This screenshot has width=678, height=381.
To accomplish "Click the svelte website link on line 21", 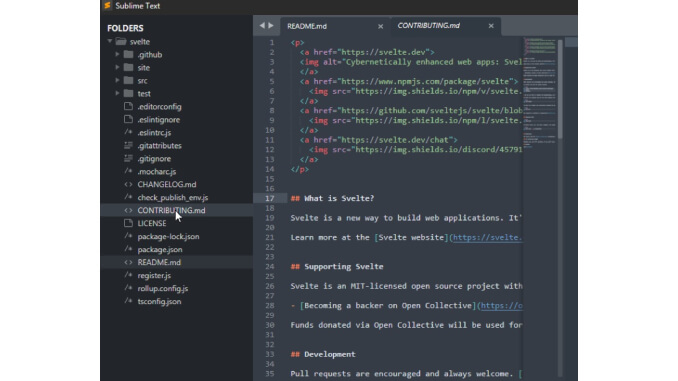I will pyautogui.click(x=487, y=237).
